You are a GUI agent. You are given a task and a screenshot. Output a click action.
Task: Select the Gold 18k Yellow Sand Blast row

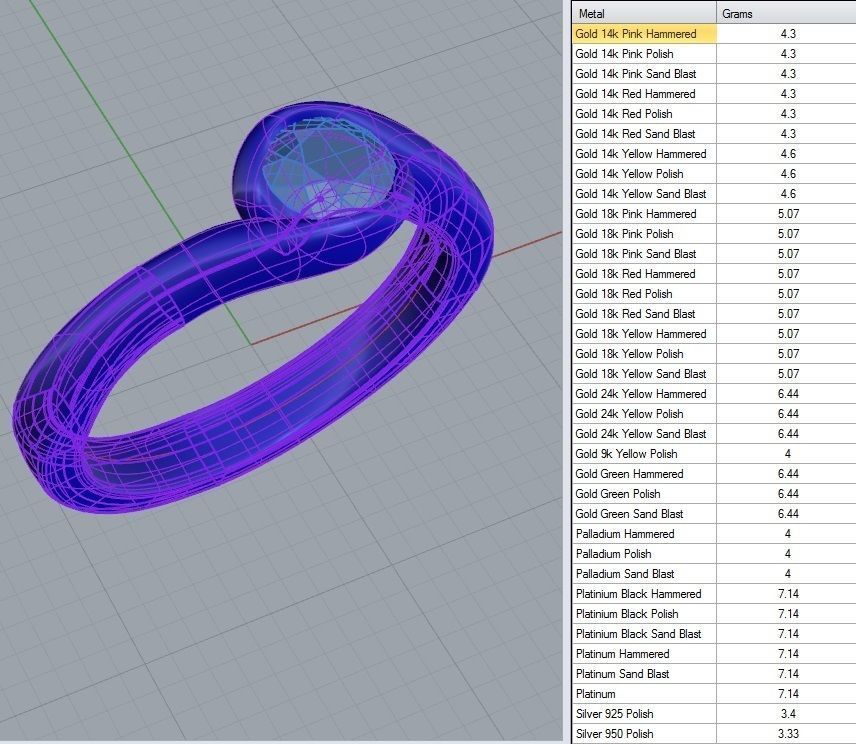(x=714, y=374)
